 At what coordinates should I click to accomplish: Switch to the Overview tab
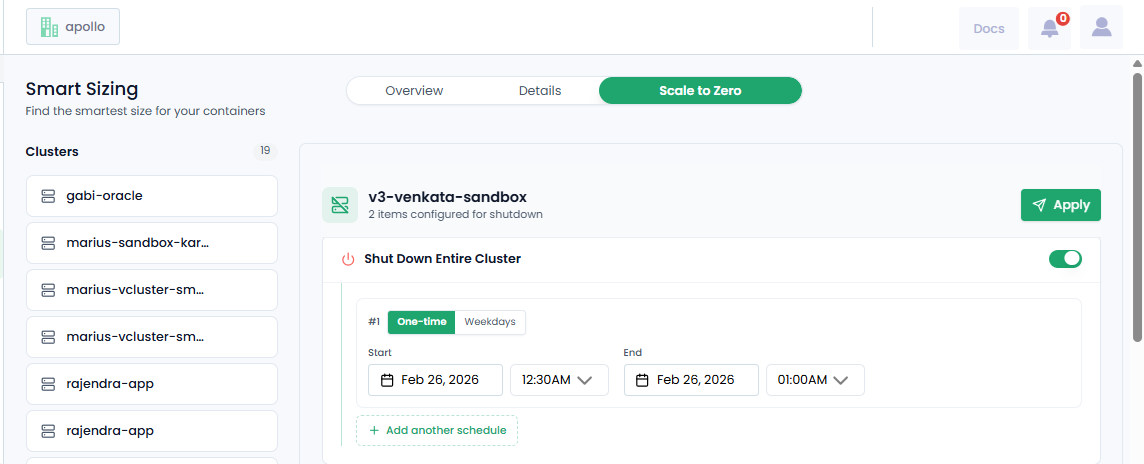pos(414,91)
